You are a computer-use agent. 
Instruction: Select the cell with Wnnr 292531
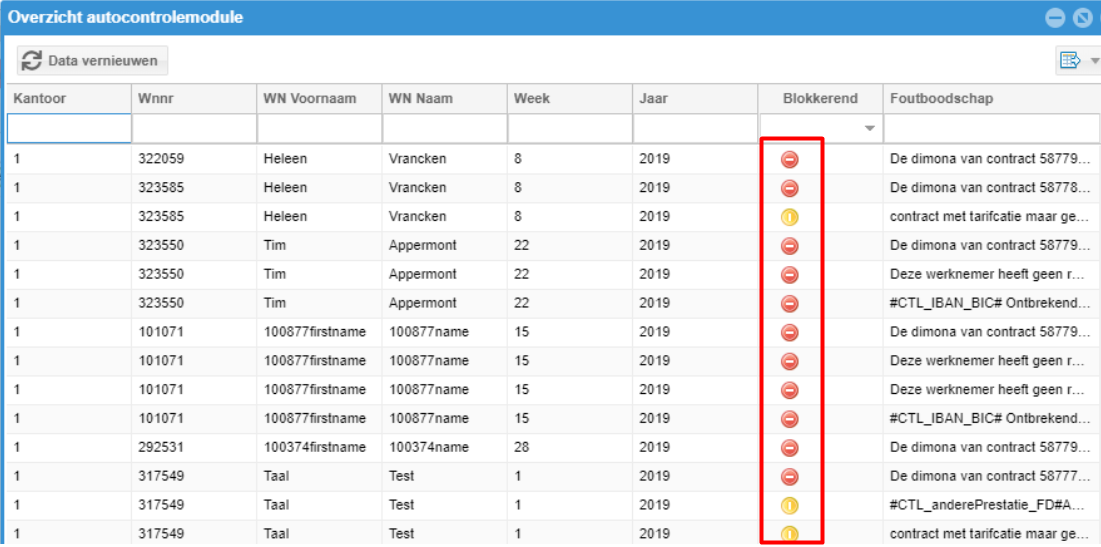pyautogui.click(x=194, y=447)
